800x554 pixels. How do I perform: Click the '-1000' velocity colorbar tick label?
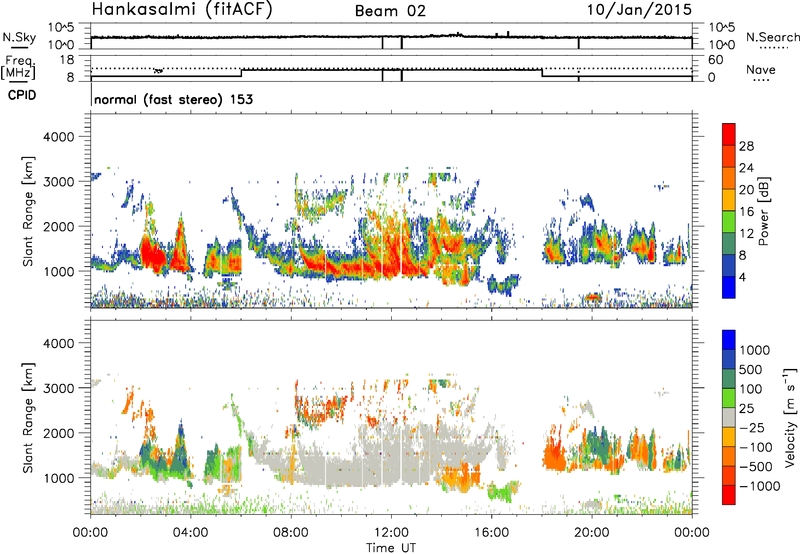tap(760, 486)
